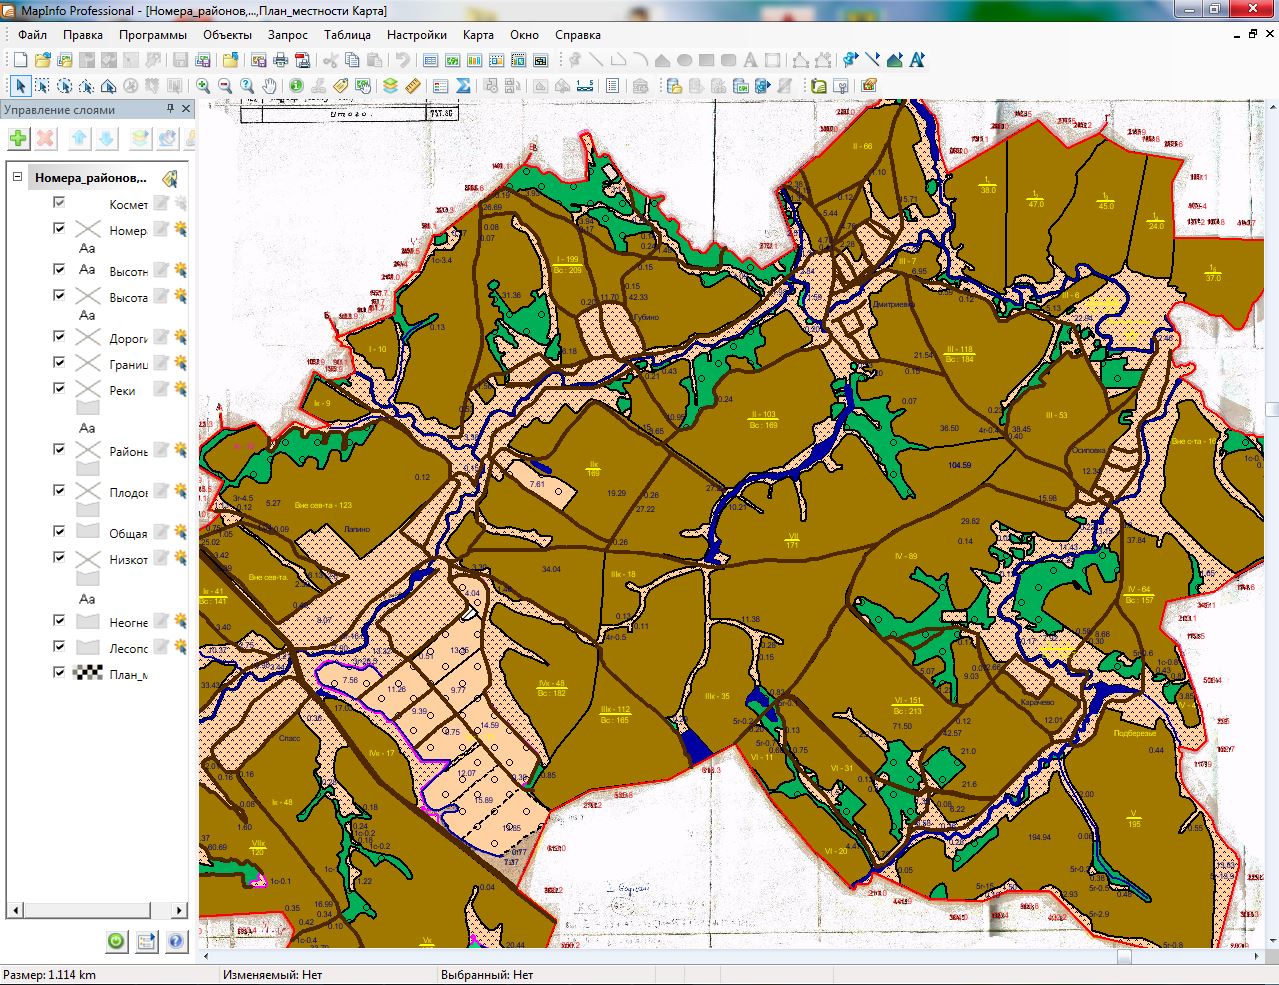The height and width of the screenshot is (985, 1279).
Task: Toggle the План_м raster layer checkbox
Action: point(59,672)
